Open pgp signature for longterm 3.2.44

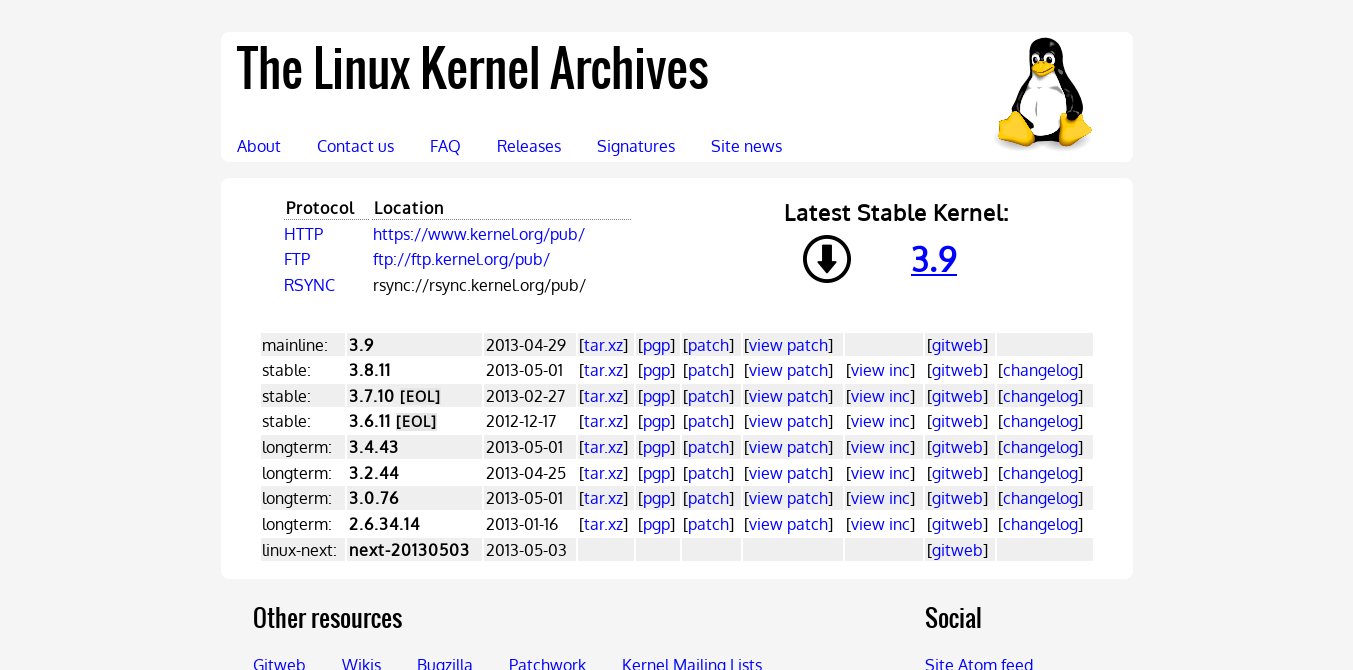coord(657,473)
